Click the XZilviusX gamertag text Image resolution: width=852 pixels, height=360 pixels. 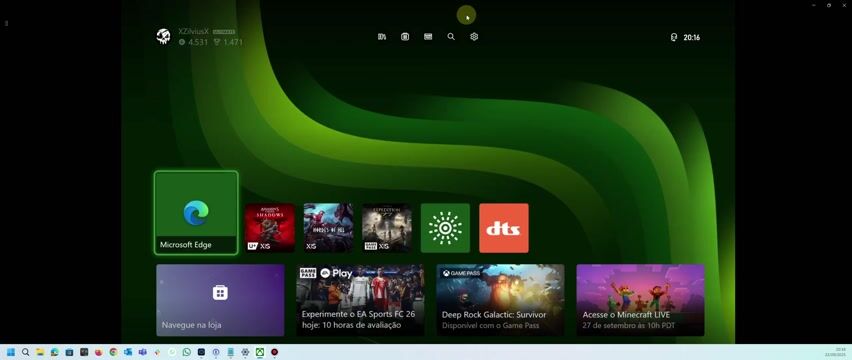coord(193,31)
